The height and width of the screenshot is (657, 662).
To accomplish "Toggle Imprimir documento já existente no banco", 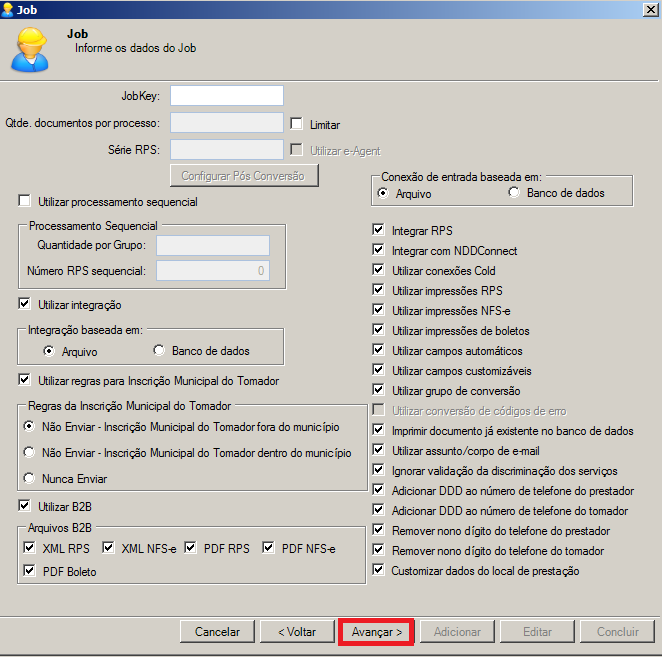I will point(378,429).
